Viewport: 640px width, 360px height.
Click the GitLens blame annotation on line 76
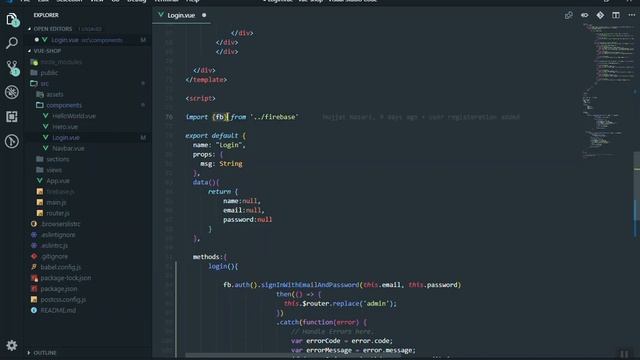coord(421,117)
